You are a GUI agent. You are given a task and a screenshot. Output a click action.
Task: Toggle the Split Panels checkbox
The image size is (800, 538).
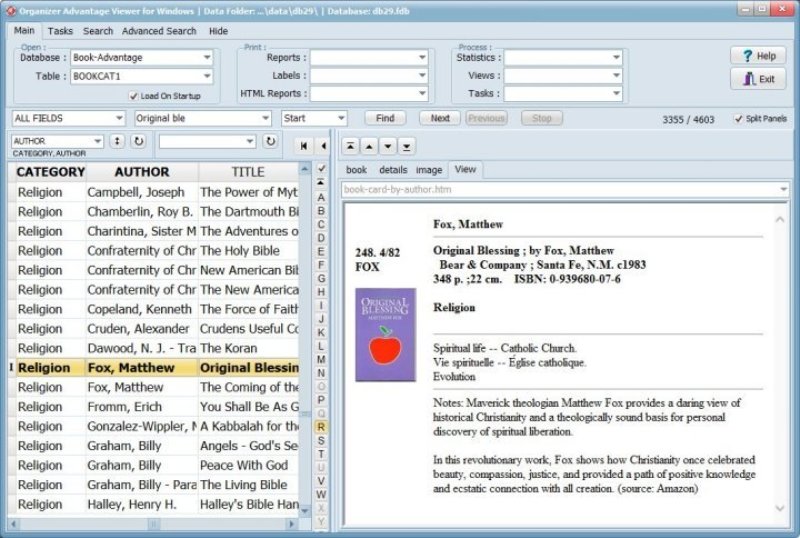point(738,119)
